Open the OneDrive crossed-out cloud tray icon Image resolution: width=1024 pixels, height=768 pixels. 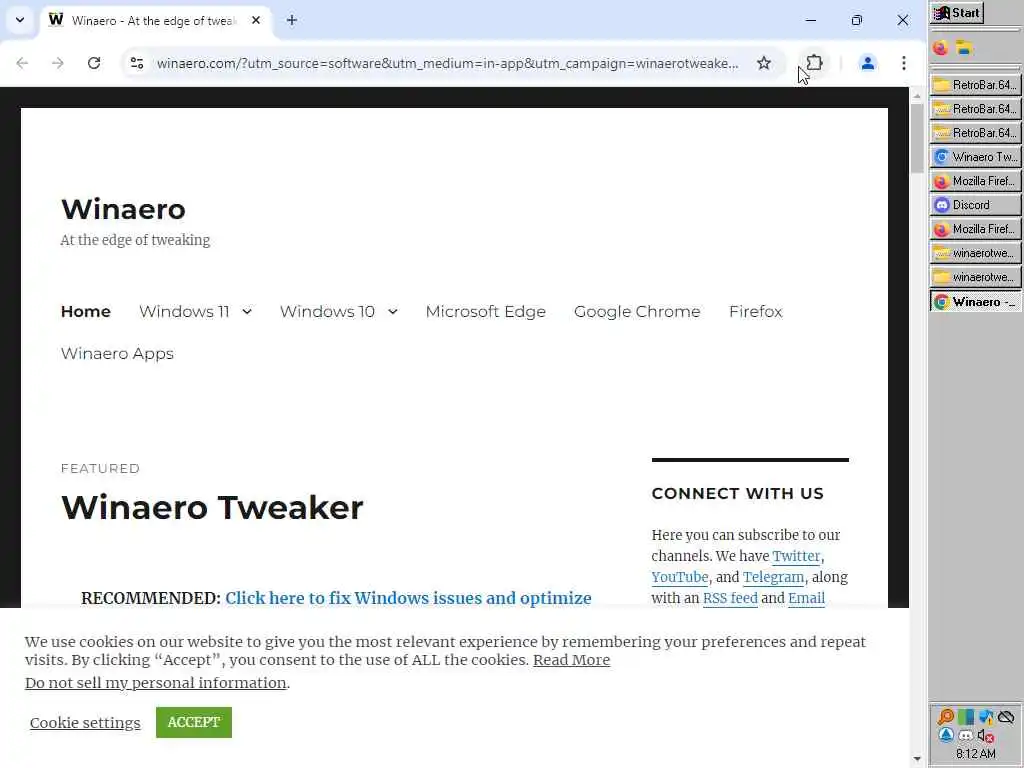[1006, 717]
